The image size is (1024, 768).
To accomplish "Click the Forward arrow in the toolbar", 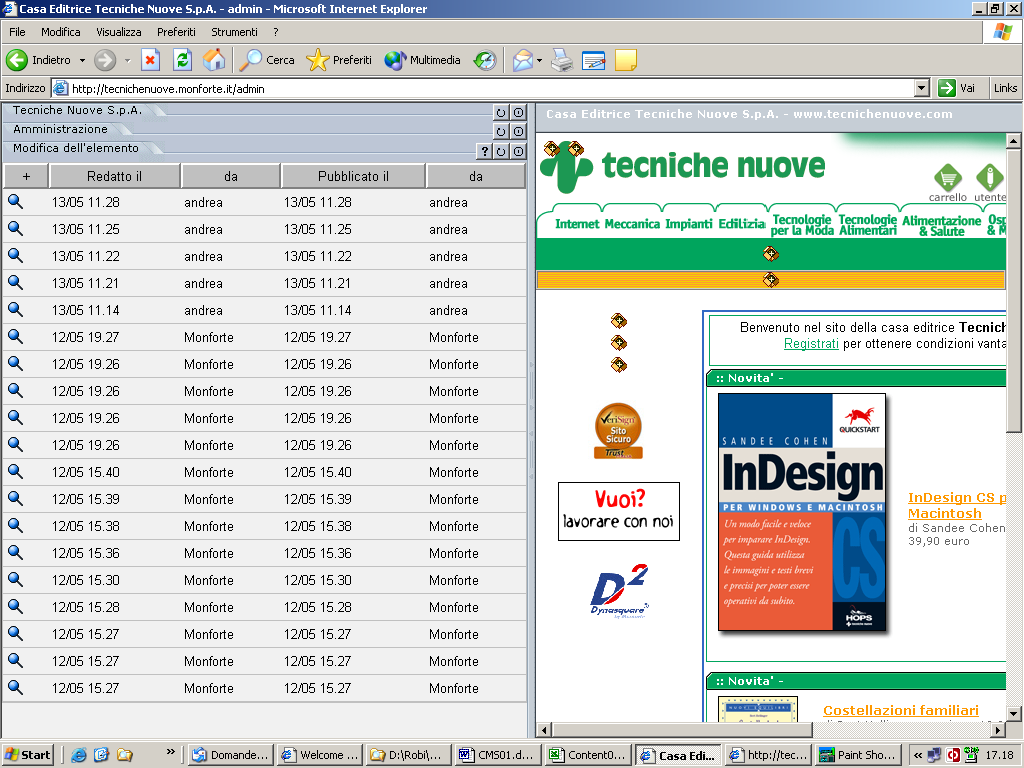I will 104,60.
